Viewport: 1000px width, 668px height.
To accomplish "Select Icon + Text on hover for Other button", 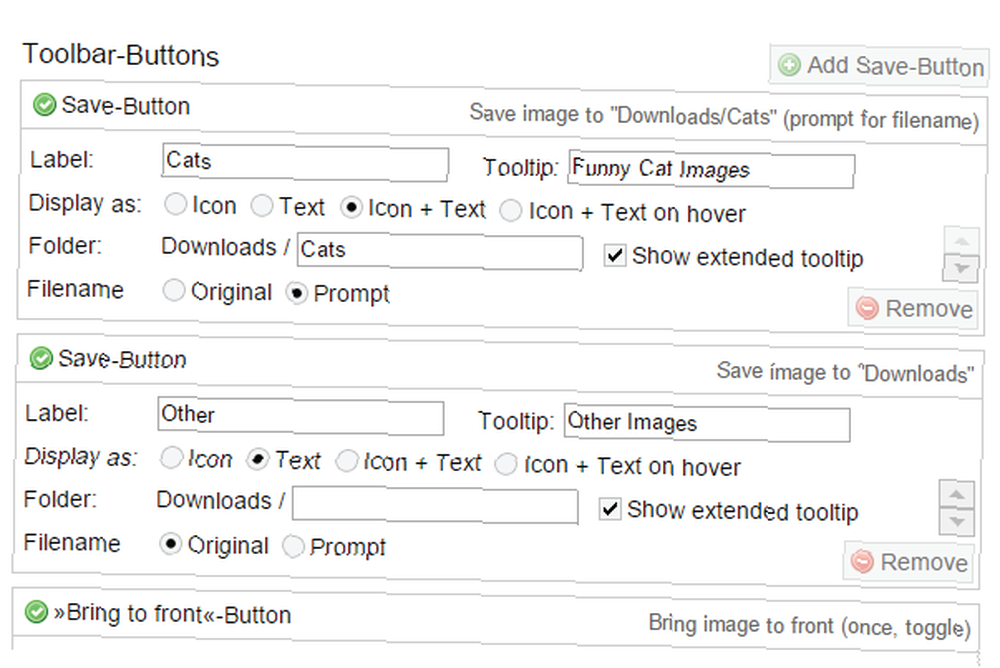I will point(506,464).
